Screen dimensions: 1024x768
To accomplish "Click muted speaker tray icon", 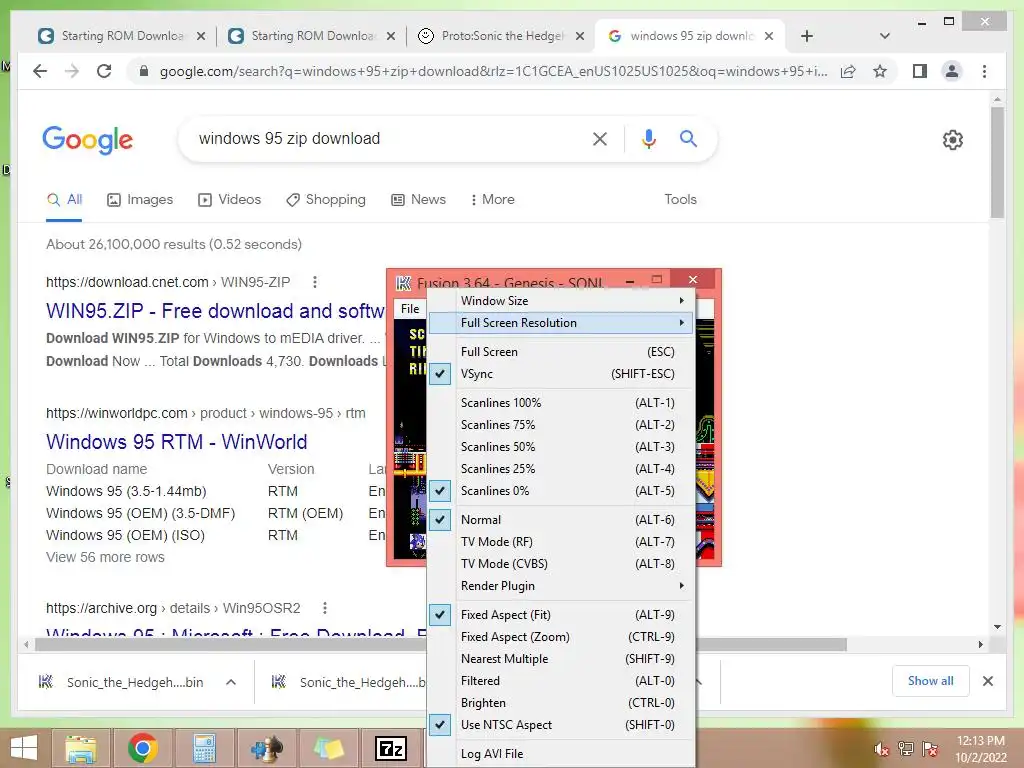I will (882, 749).
